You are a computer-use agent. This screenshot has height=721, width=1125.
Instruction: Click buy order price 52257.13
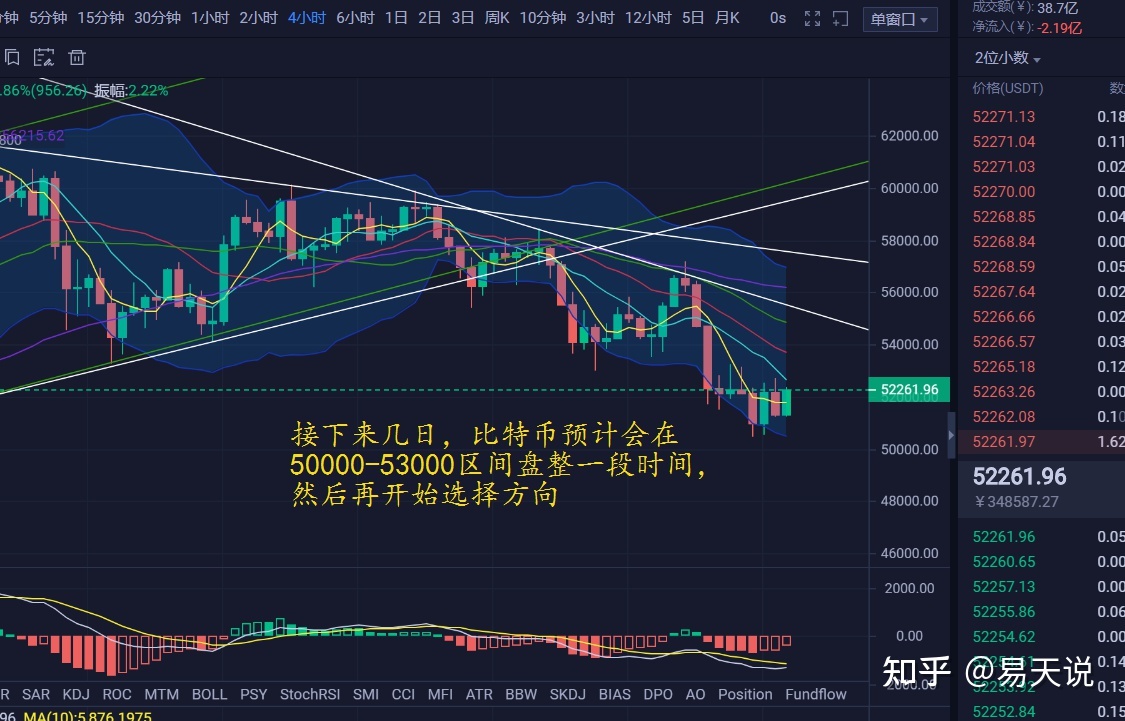click(1004, 587)
